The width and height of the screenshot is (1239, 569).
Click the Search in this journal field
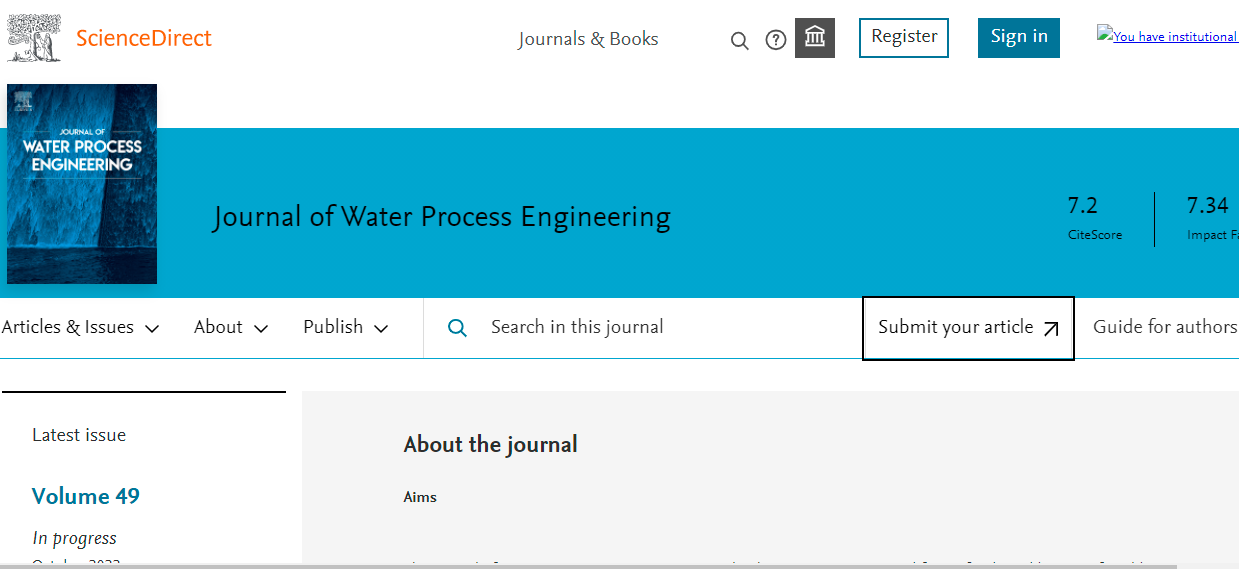click(650, 327)
